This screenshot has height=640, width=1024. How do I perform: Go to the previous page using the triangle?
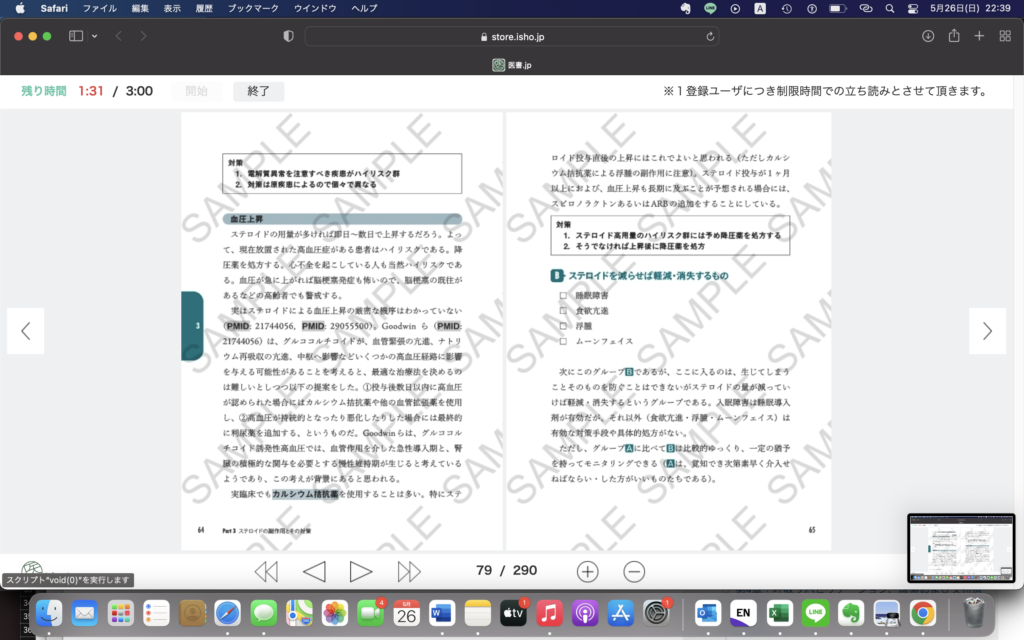pos(314,571)
